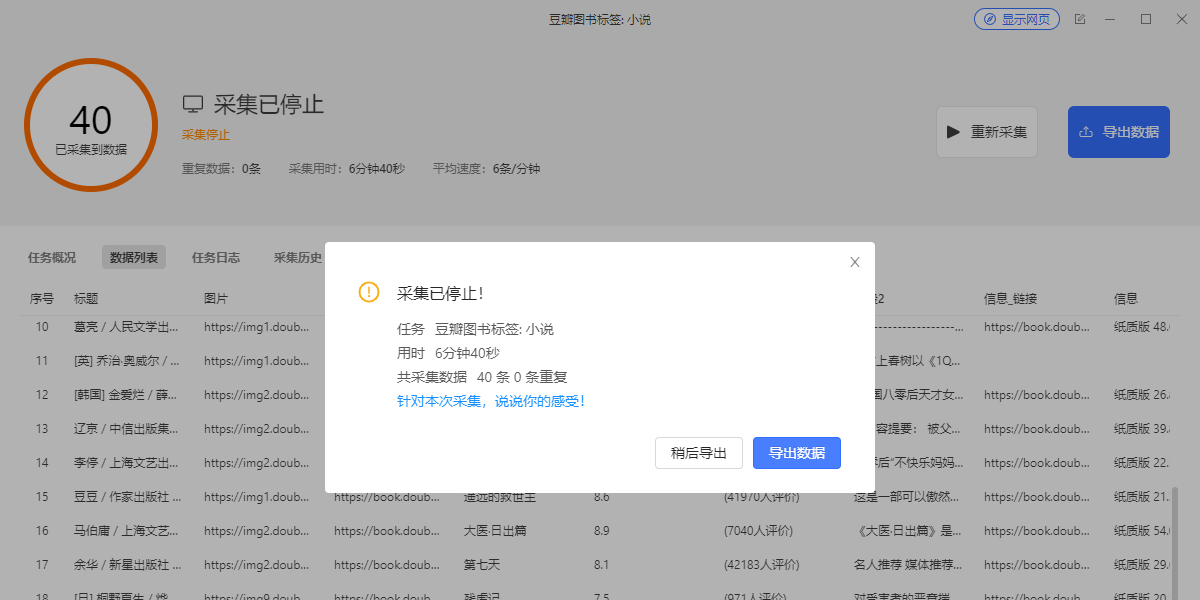Select row 15 title 豆豆 / 作家出版社

click(127, 496)
